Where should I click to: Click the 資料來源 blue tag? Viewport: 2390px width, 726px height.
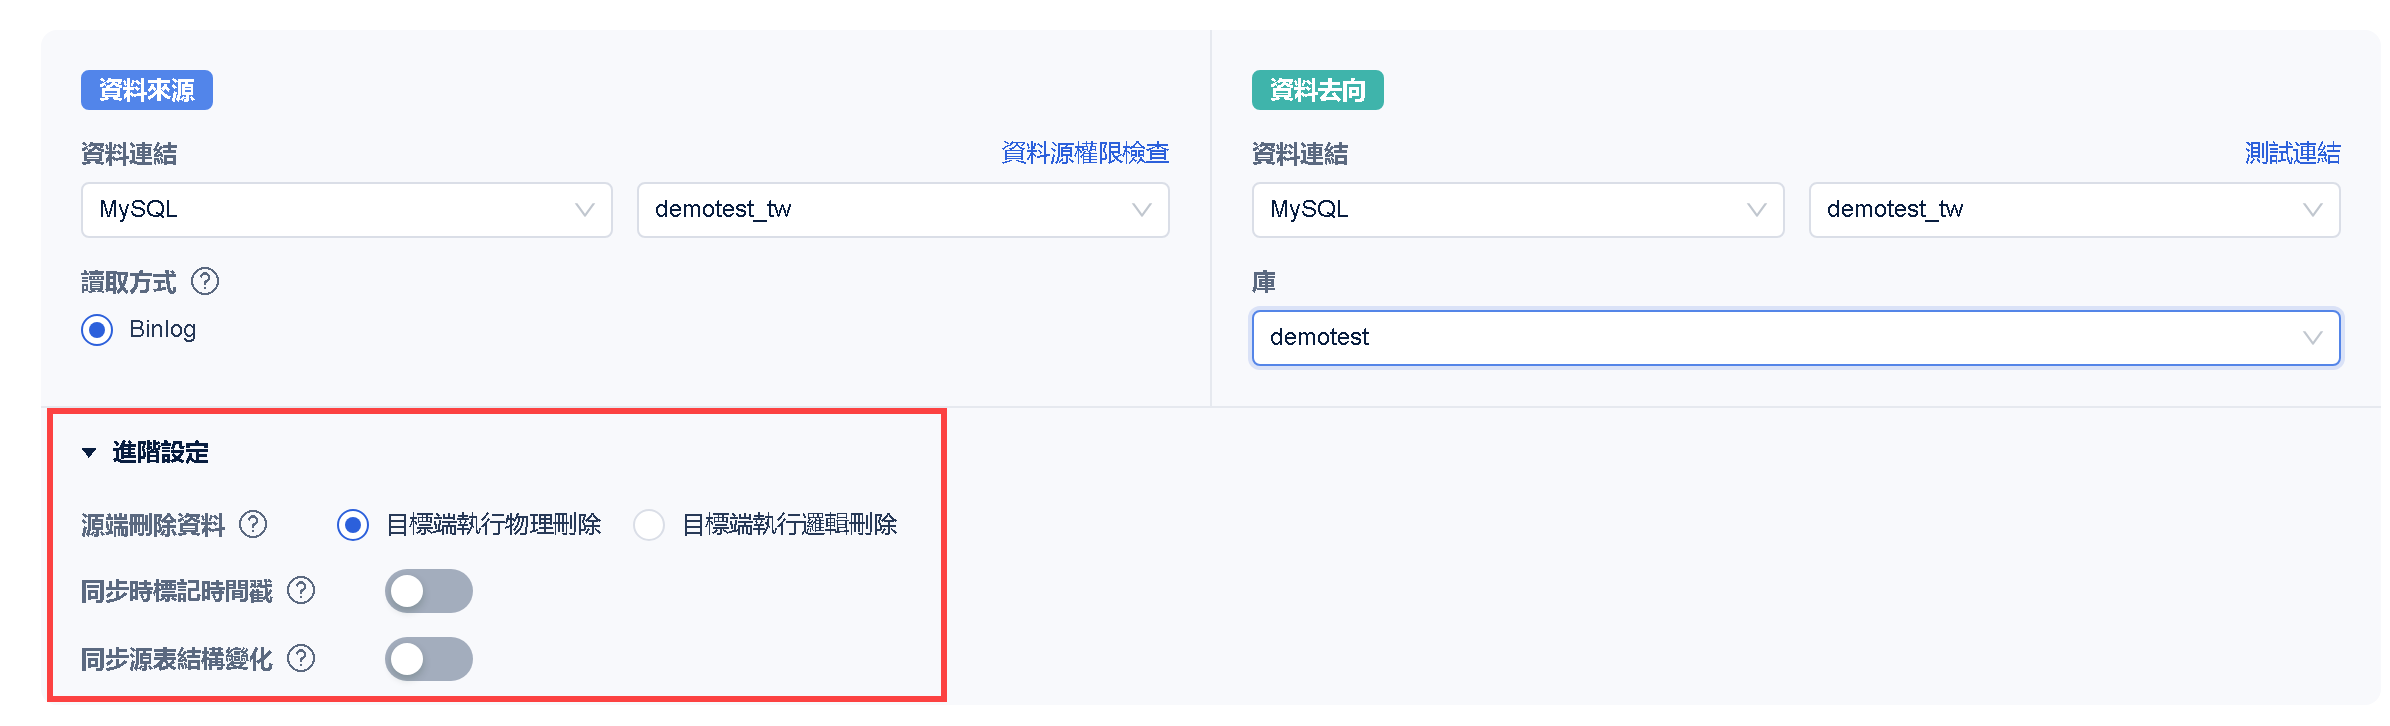[x=147, y=90]
